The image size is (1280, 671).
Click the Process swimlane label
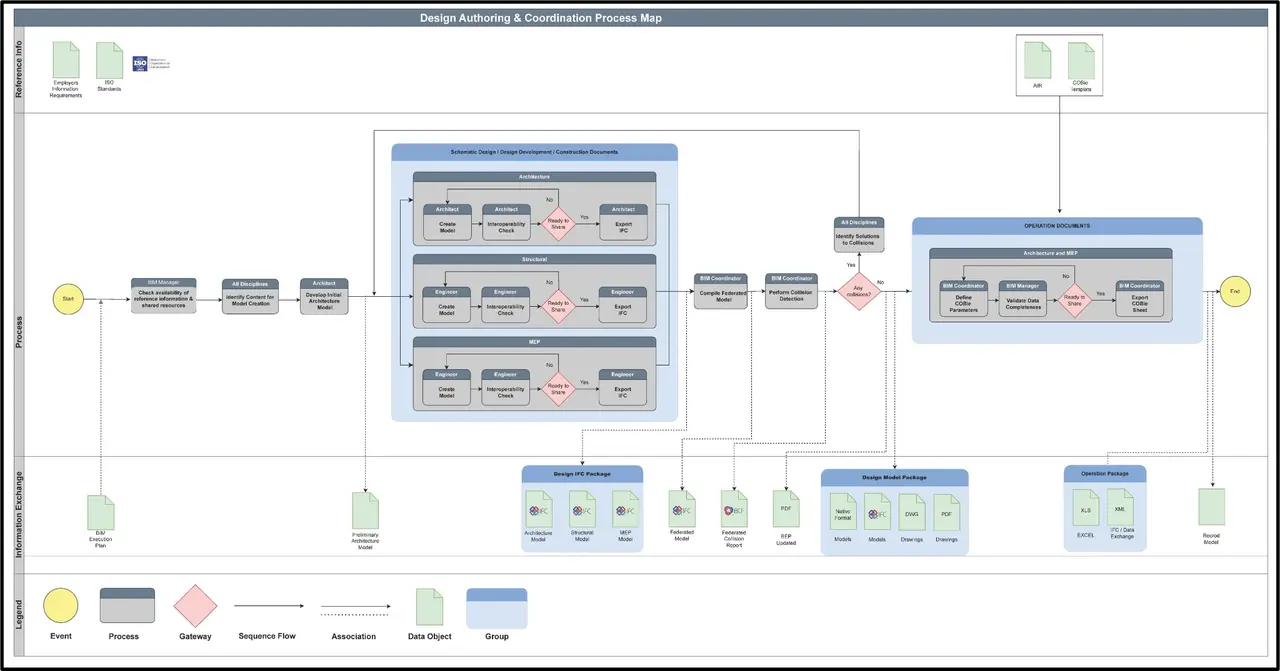coord(19,330)
